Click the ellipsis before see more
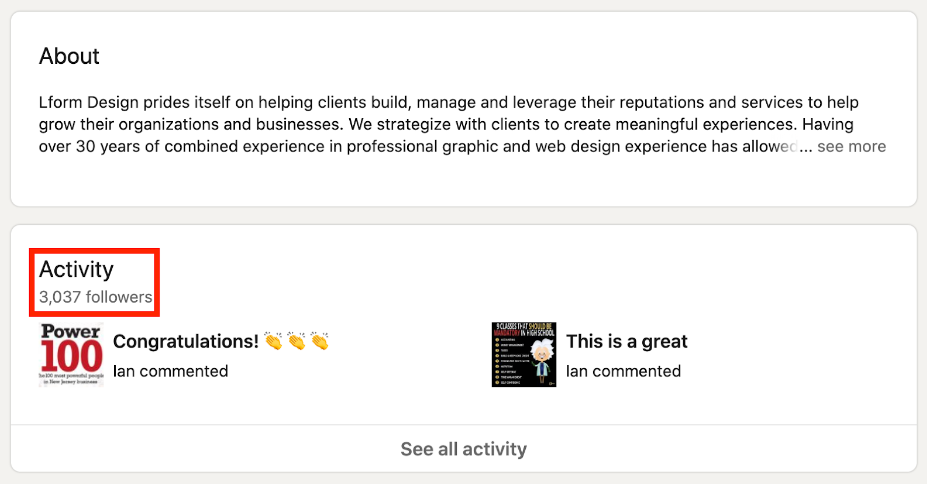 (x=806, y=147)
